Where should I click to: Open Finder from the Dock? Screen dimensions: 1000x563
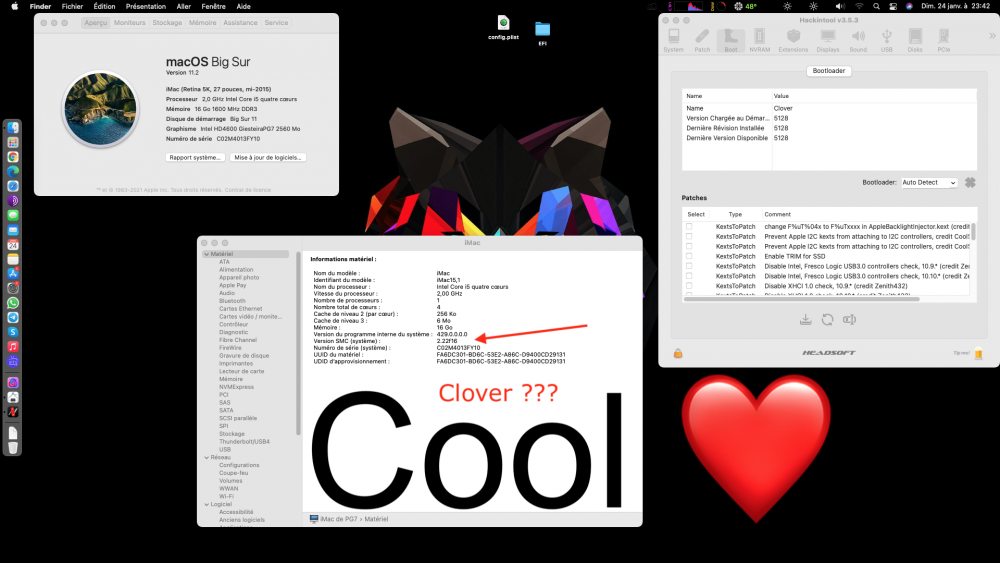(x=13, y=128)
